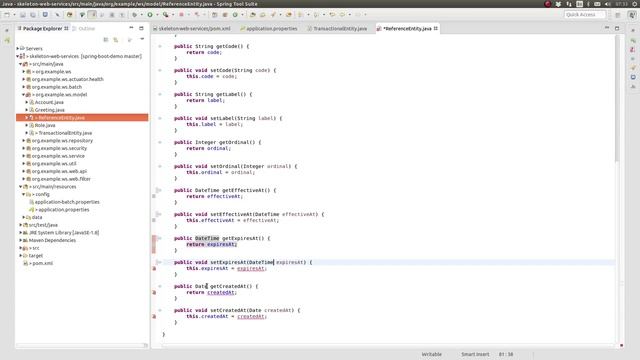Open the Debug dropdown arrow
The height and width of the screenshot is (360, 640).
(142, 15)
